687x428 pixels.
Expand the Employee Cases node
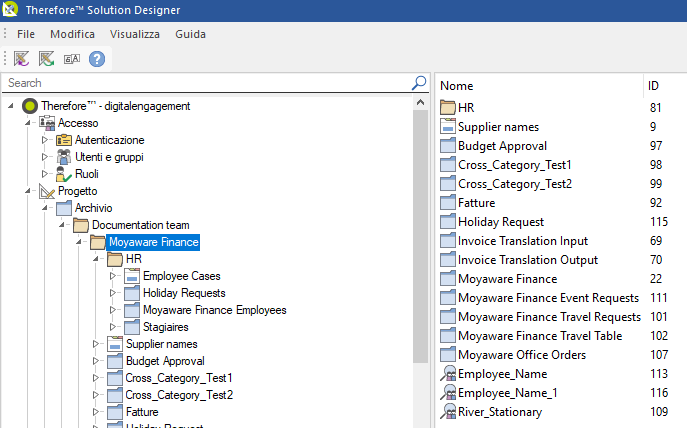tap(113, 276)
